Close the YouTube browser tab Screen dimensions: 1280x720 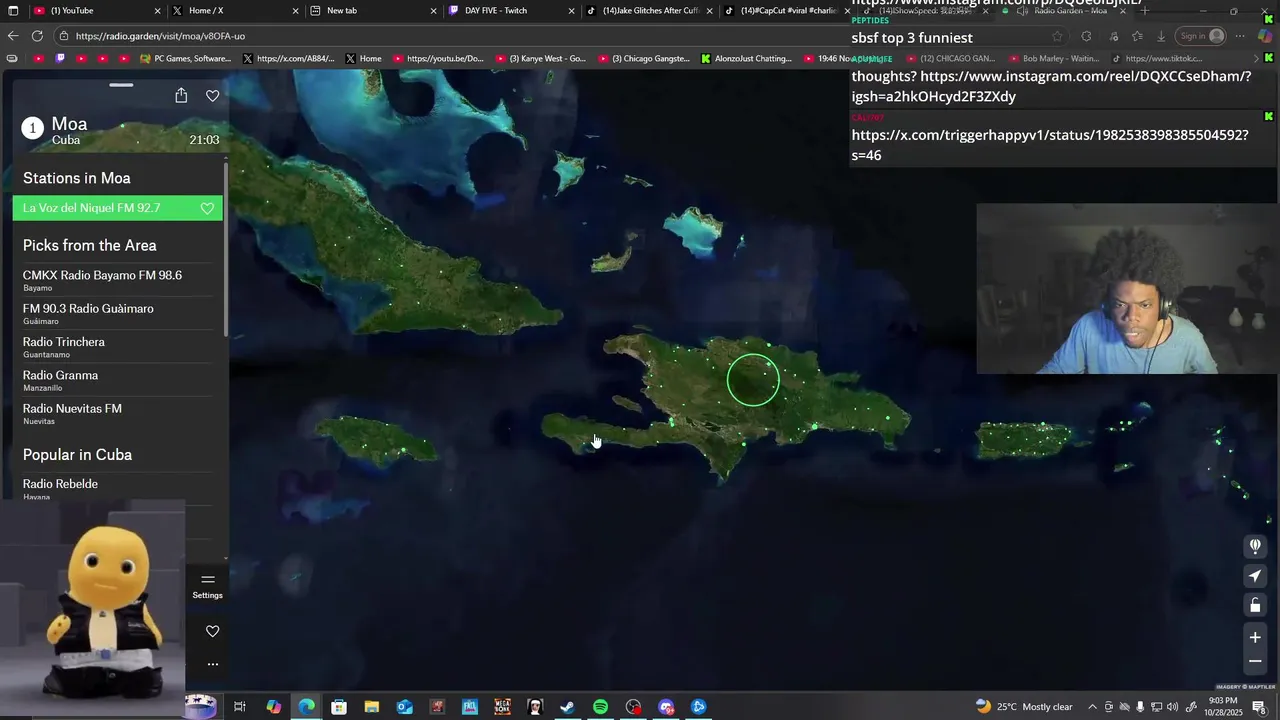coord(157,11)
